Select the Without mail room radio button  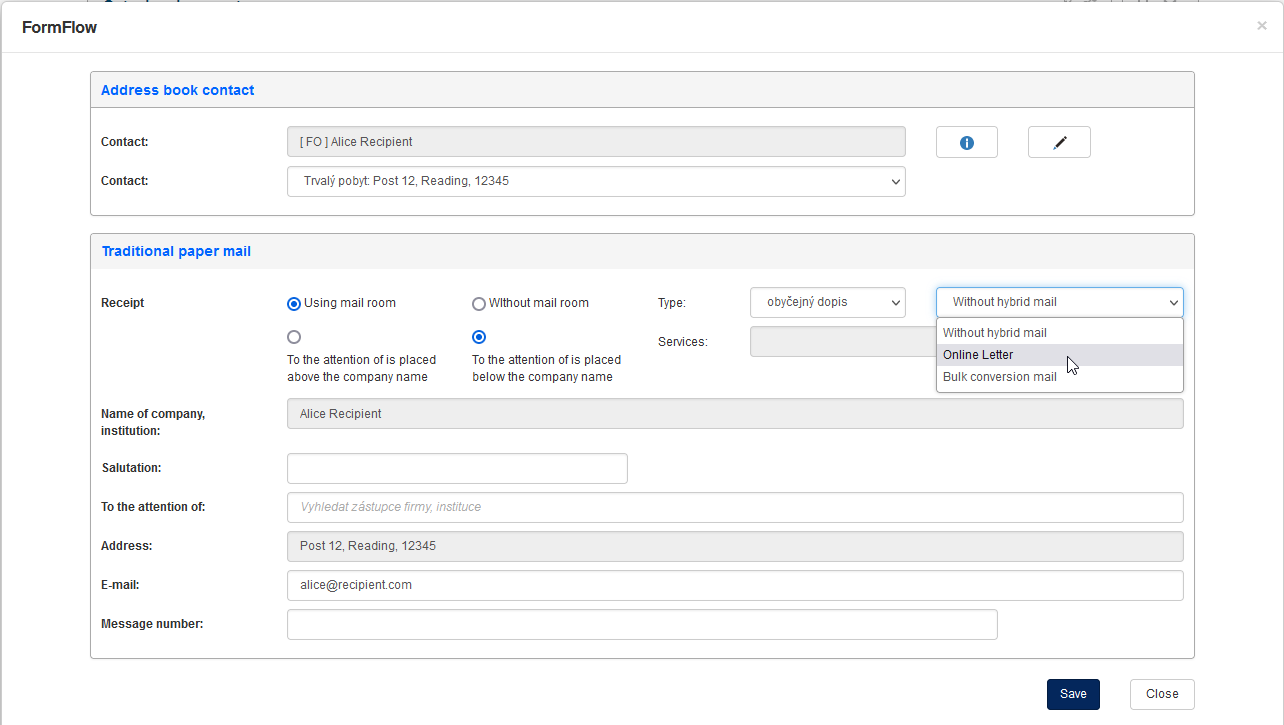(x=479, y=303)
